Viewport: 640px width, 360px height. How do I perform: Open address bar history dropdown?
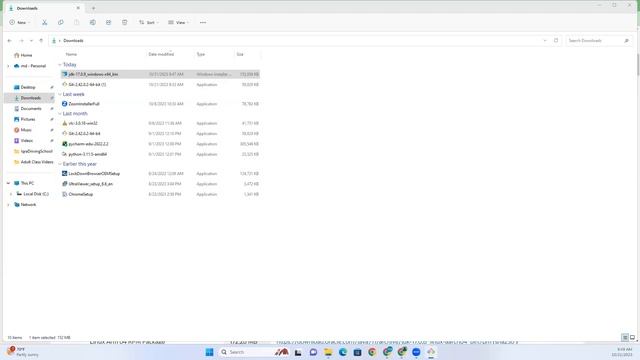click(544, 40)
